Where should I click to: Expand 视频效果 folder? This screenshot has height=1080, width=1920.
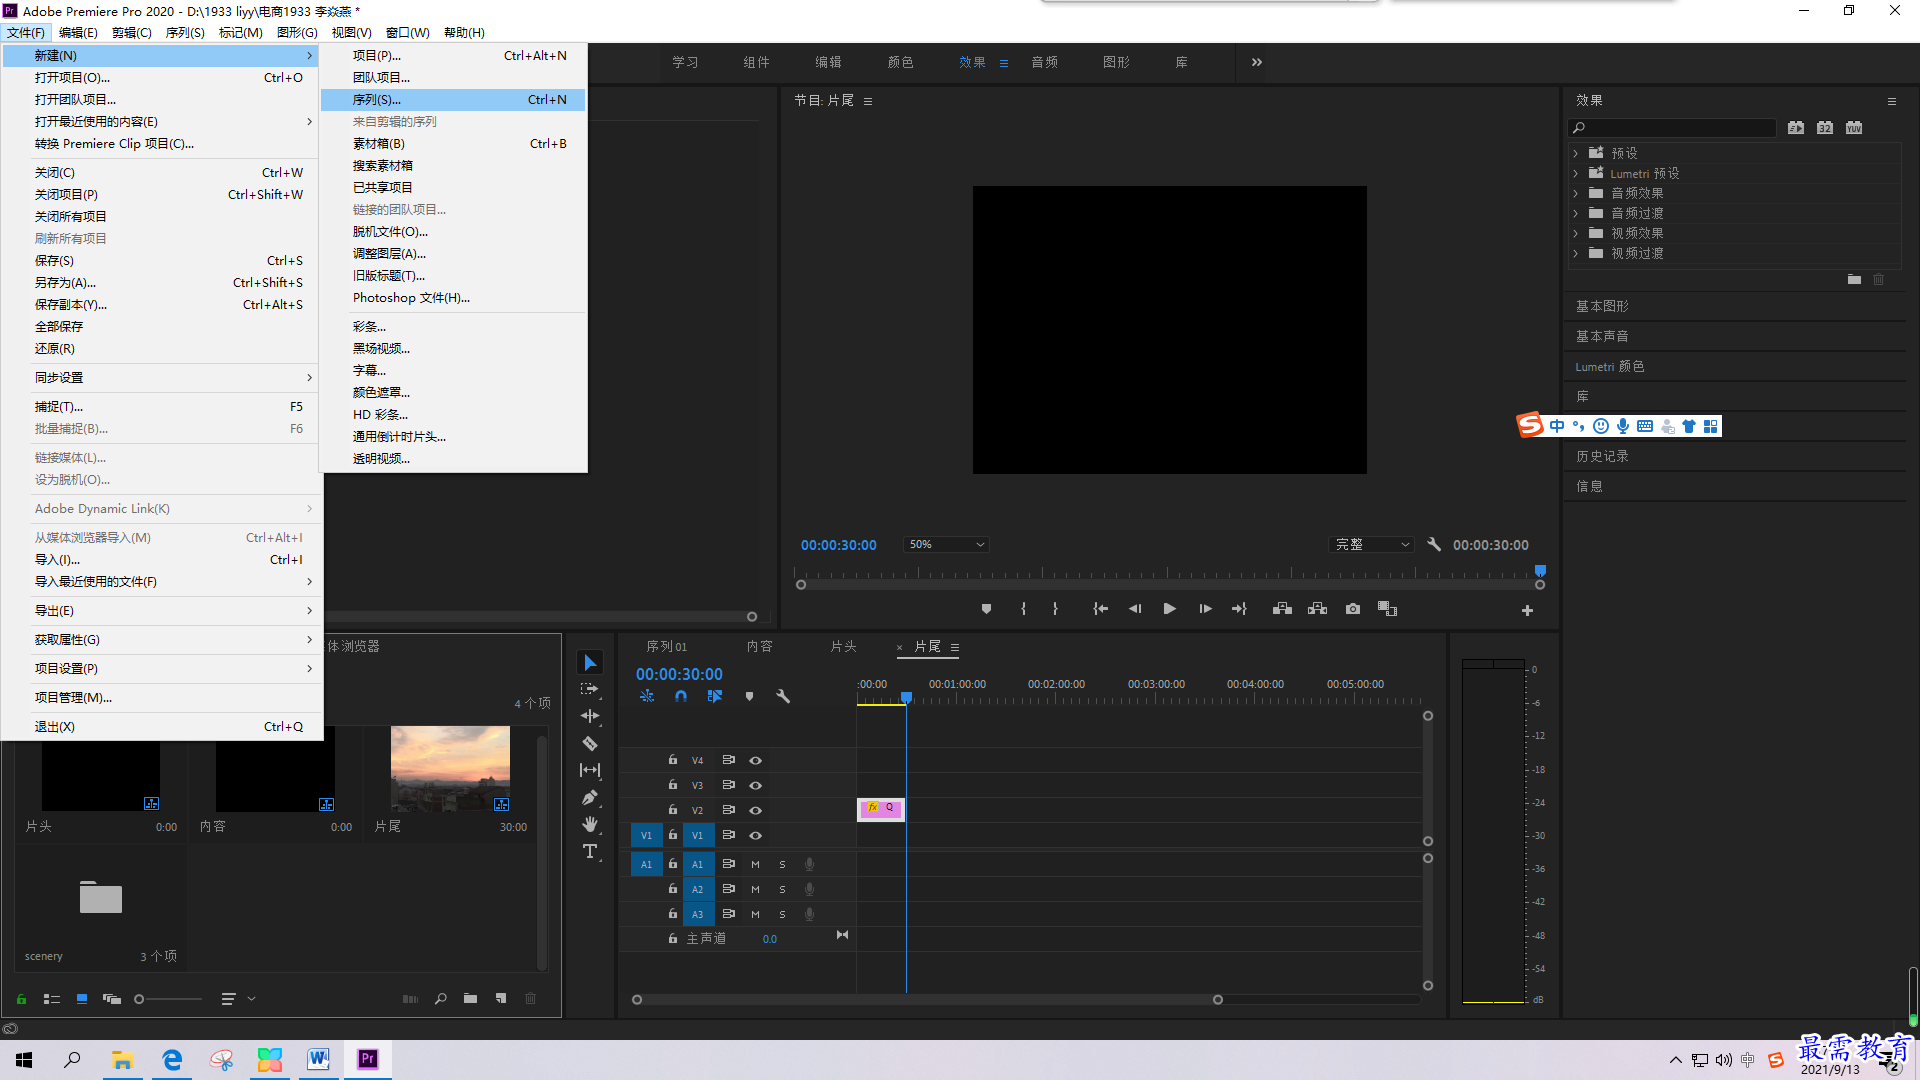point(1576,233)
